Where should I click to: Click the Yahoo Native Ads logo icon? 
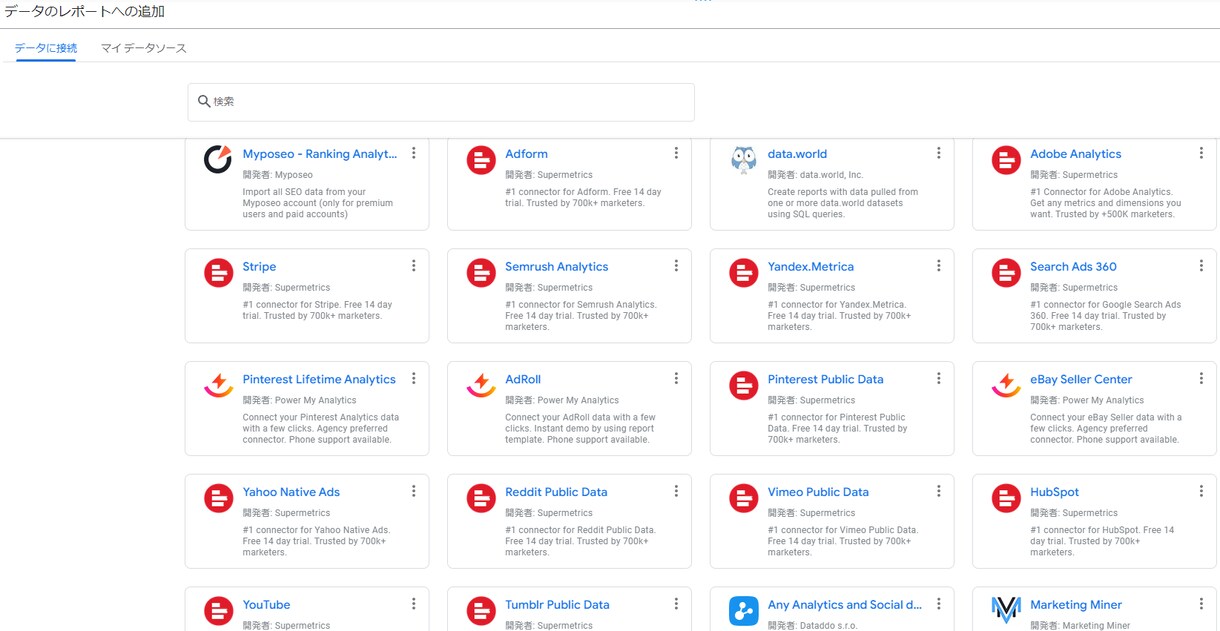218,498
